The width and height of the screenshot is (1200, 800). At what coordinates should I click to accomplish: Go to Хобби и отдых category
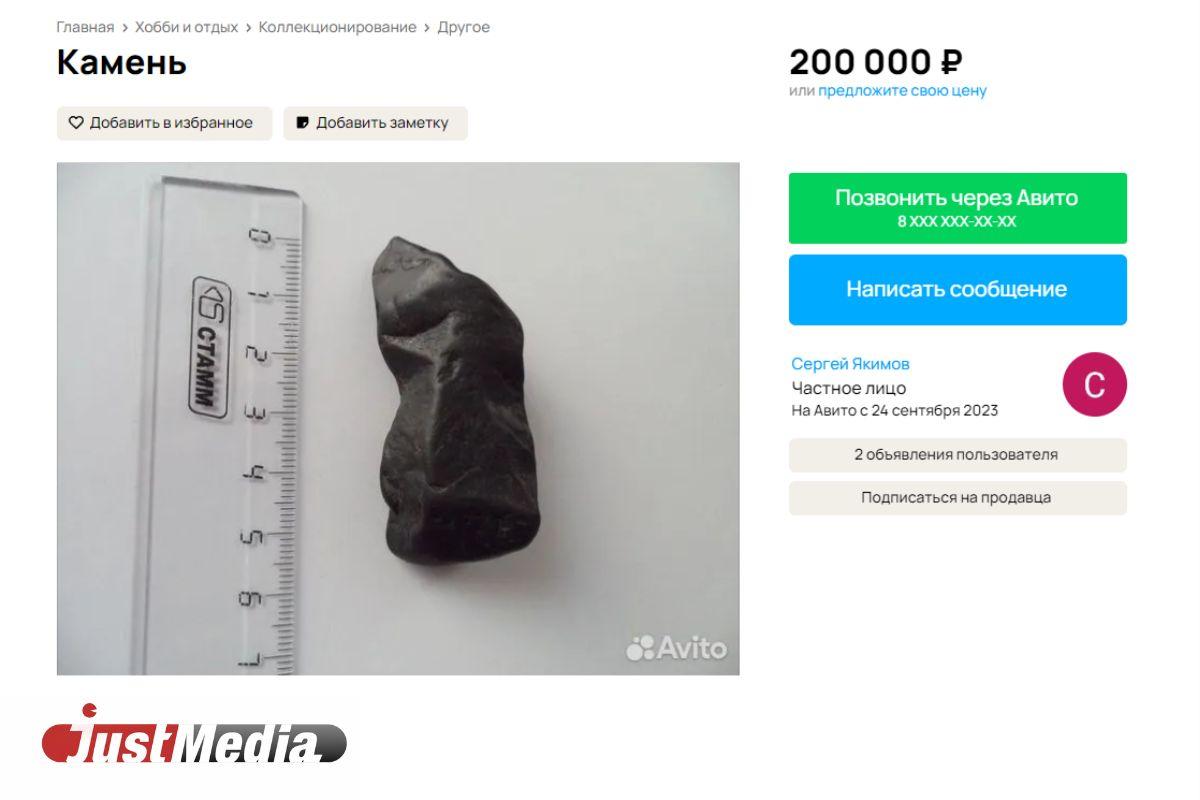[x=186, y=27]
